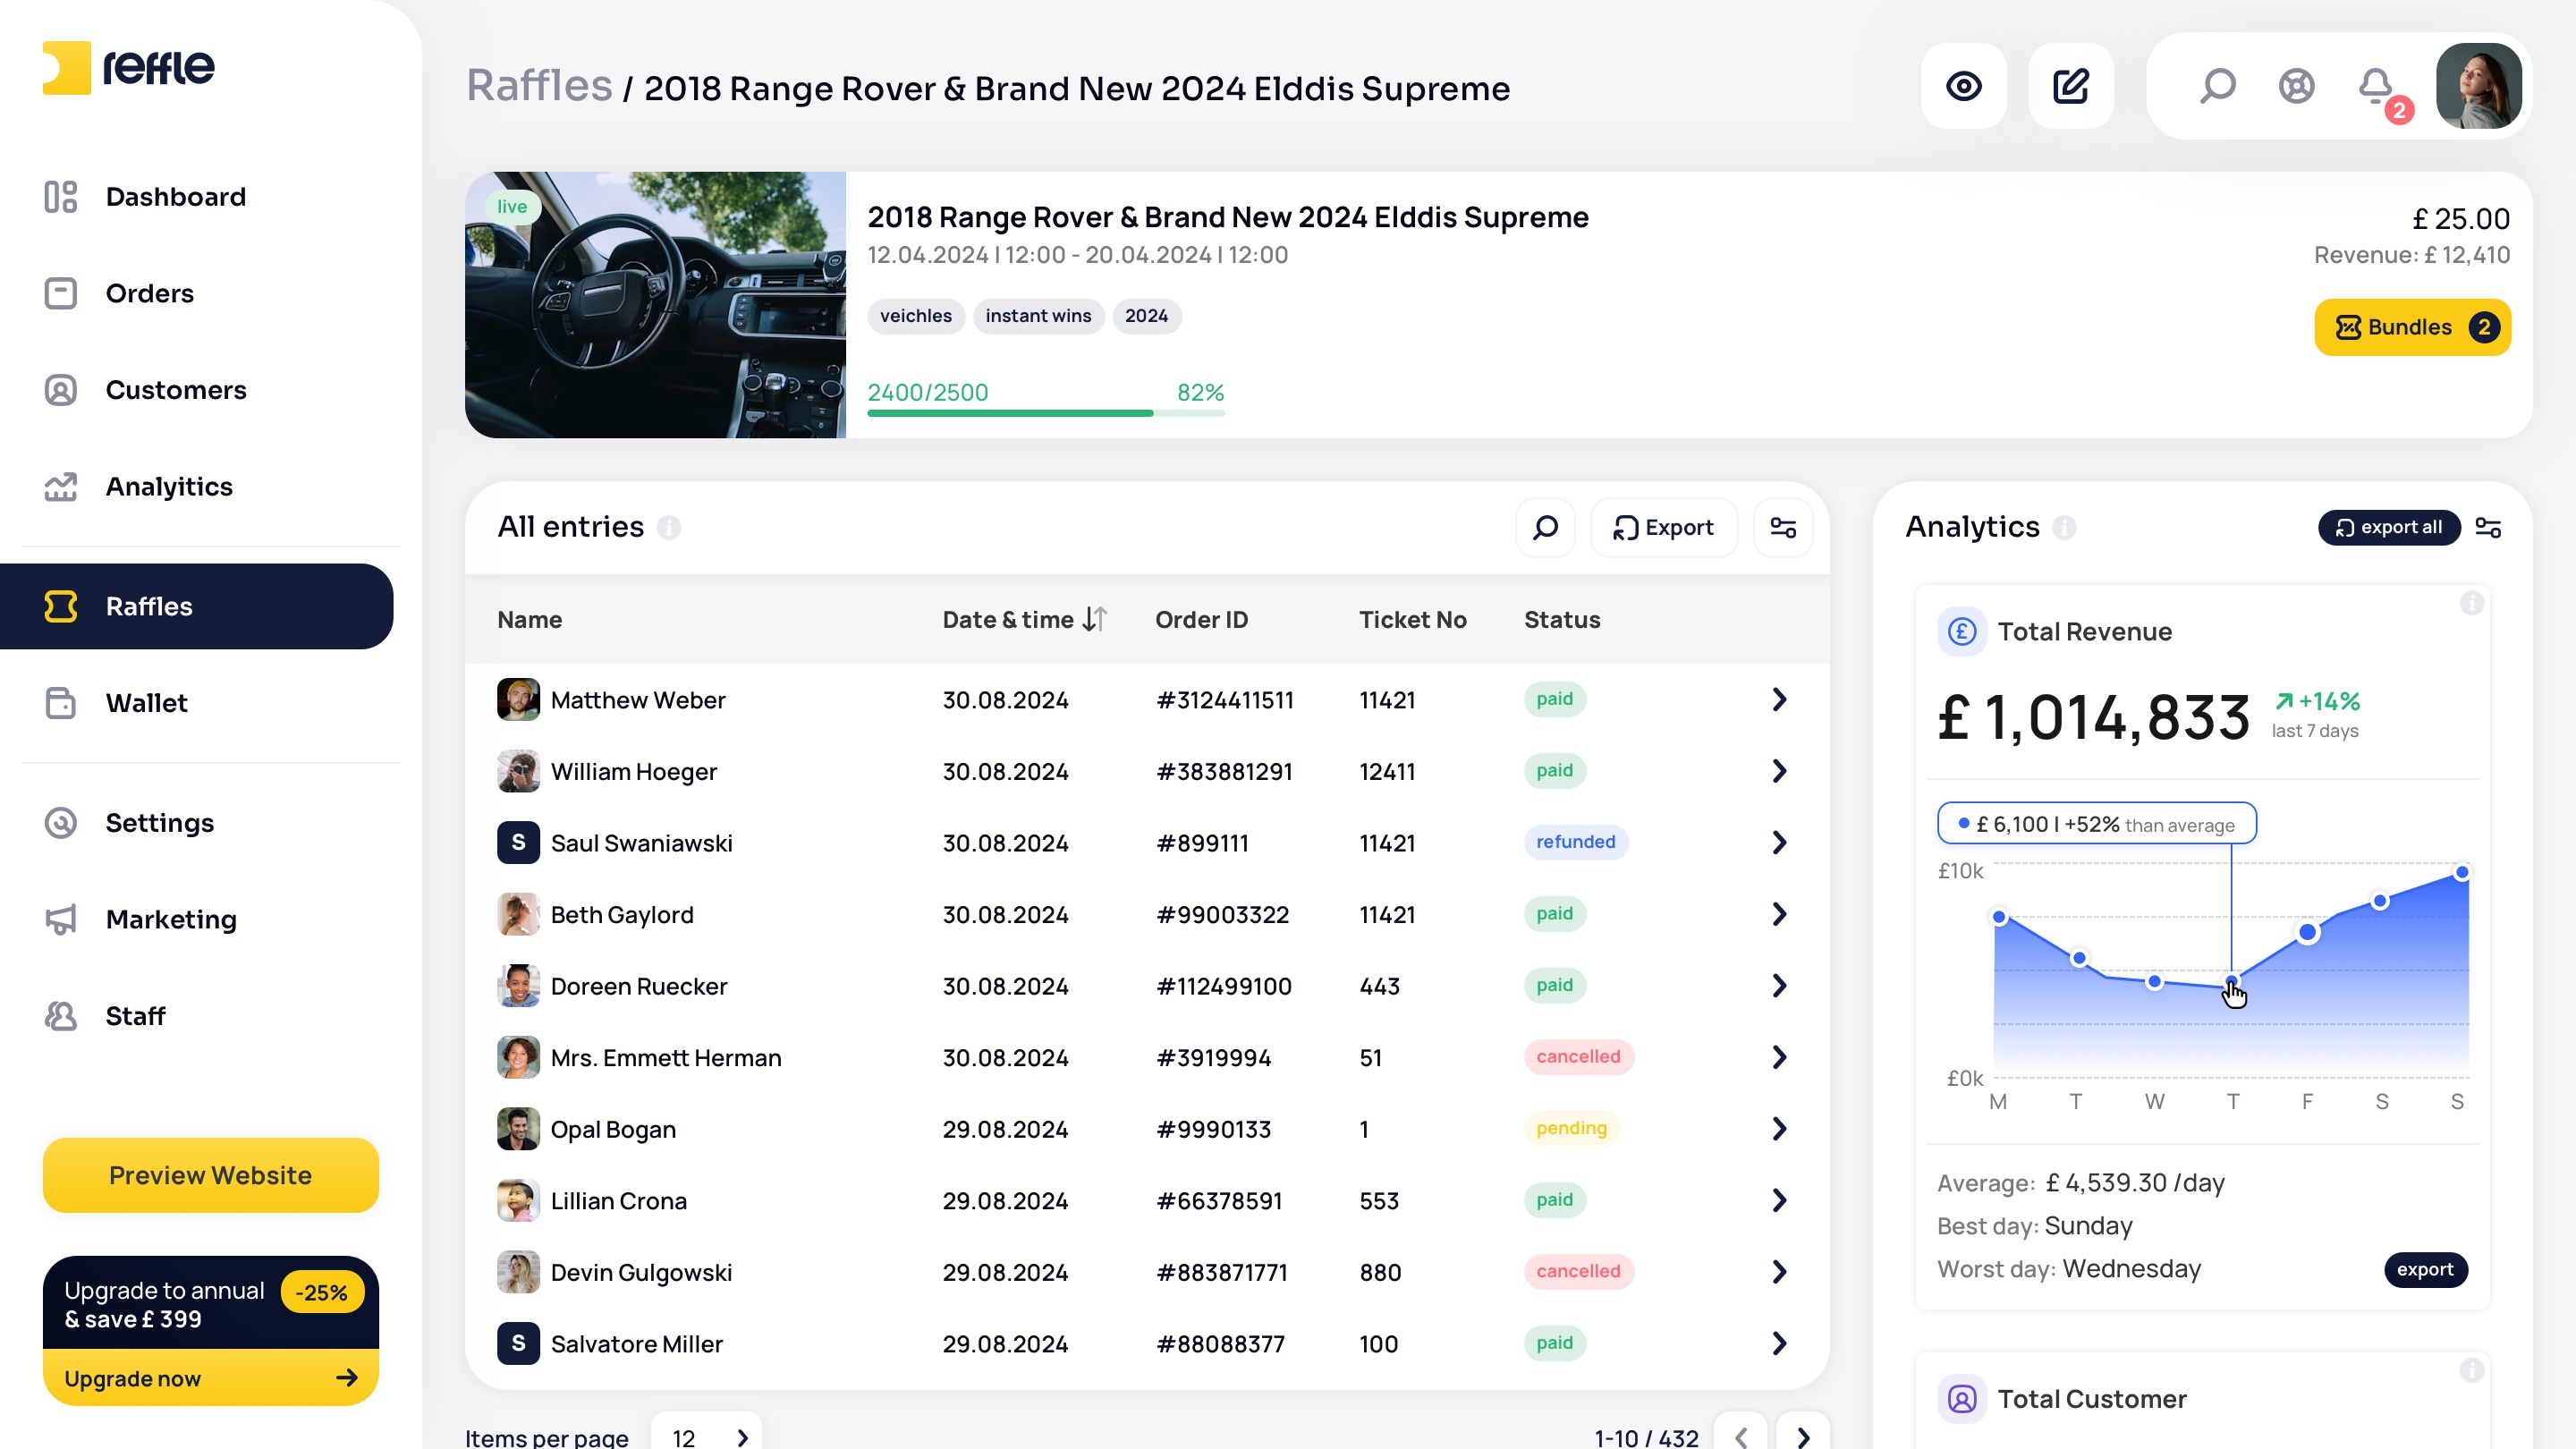The image size is (2576, 1449).
Task: Click the Total Customer icon
Action: pos(1962,1399)
